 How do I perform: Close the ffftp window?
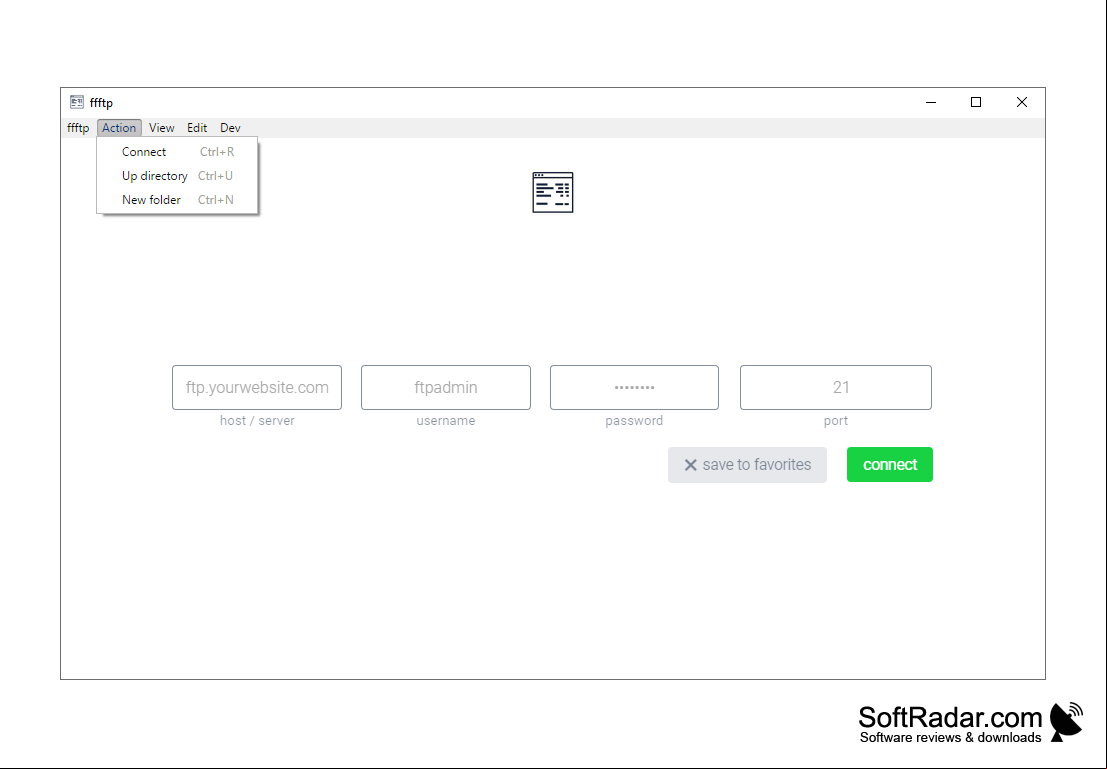coord(1022,102)
